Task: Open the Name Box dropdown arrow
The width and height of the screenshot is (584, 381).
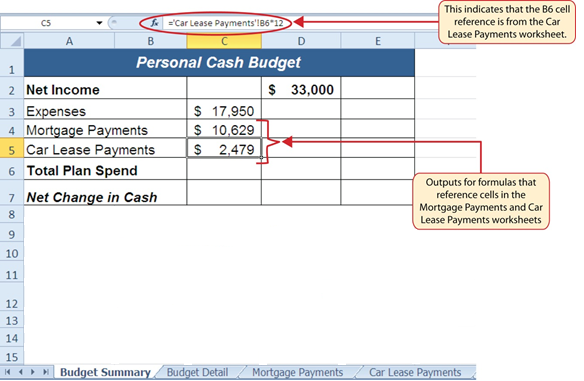Action: 99,23
